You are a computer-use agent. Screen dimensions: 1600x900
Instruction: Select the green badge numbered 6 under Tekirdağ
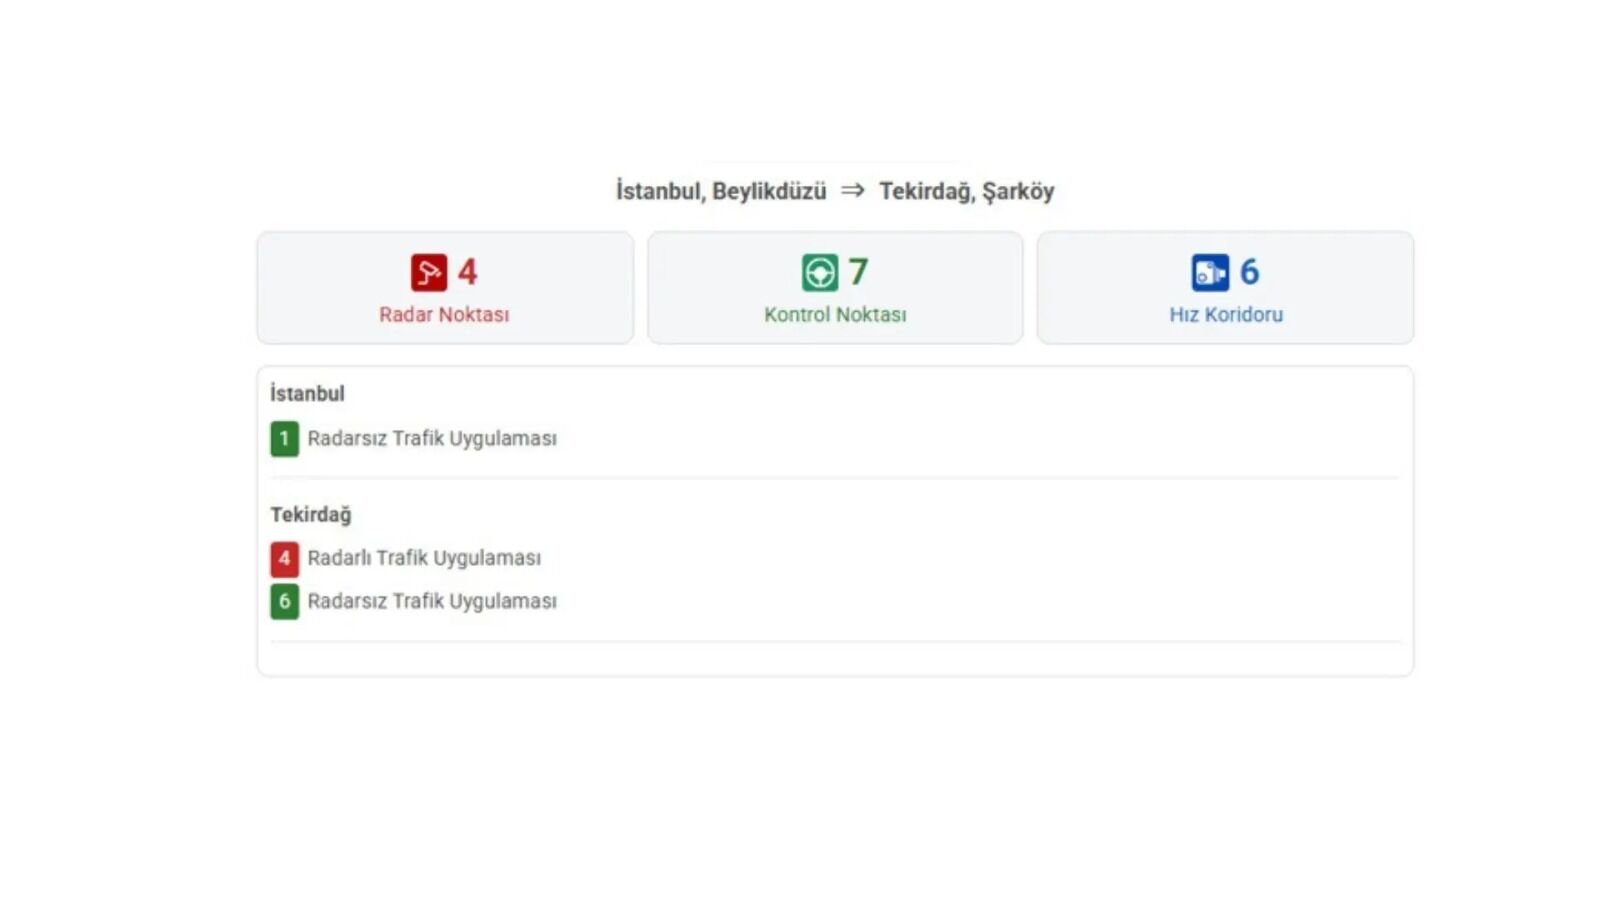pyautogui.click(x=284, y=601)
